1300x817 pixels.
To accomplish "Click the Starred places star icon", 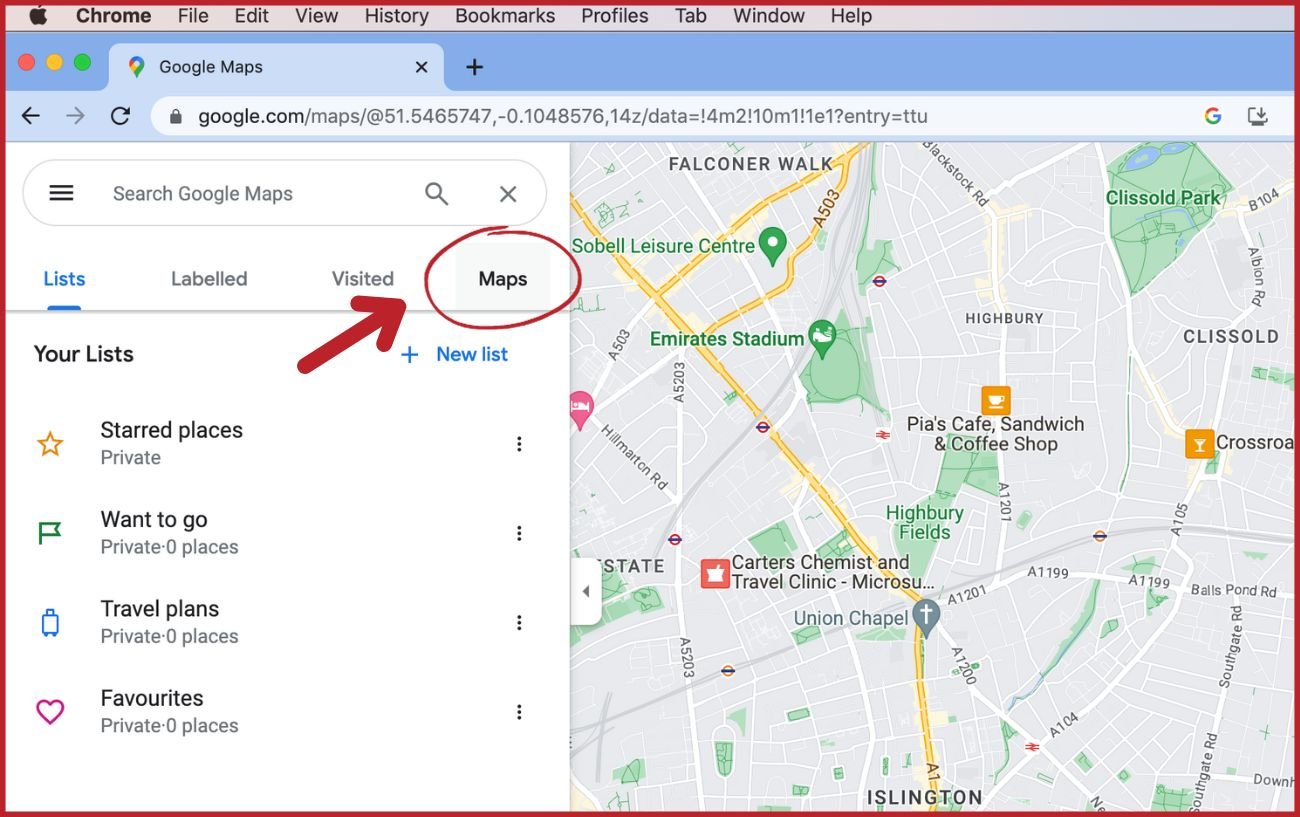I will coord(50,444).
